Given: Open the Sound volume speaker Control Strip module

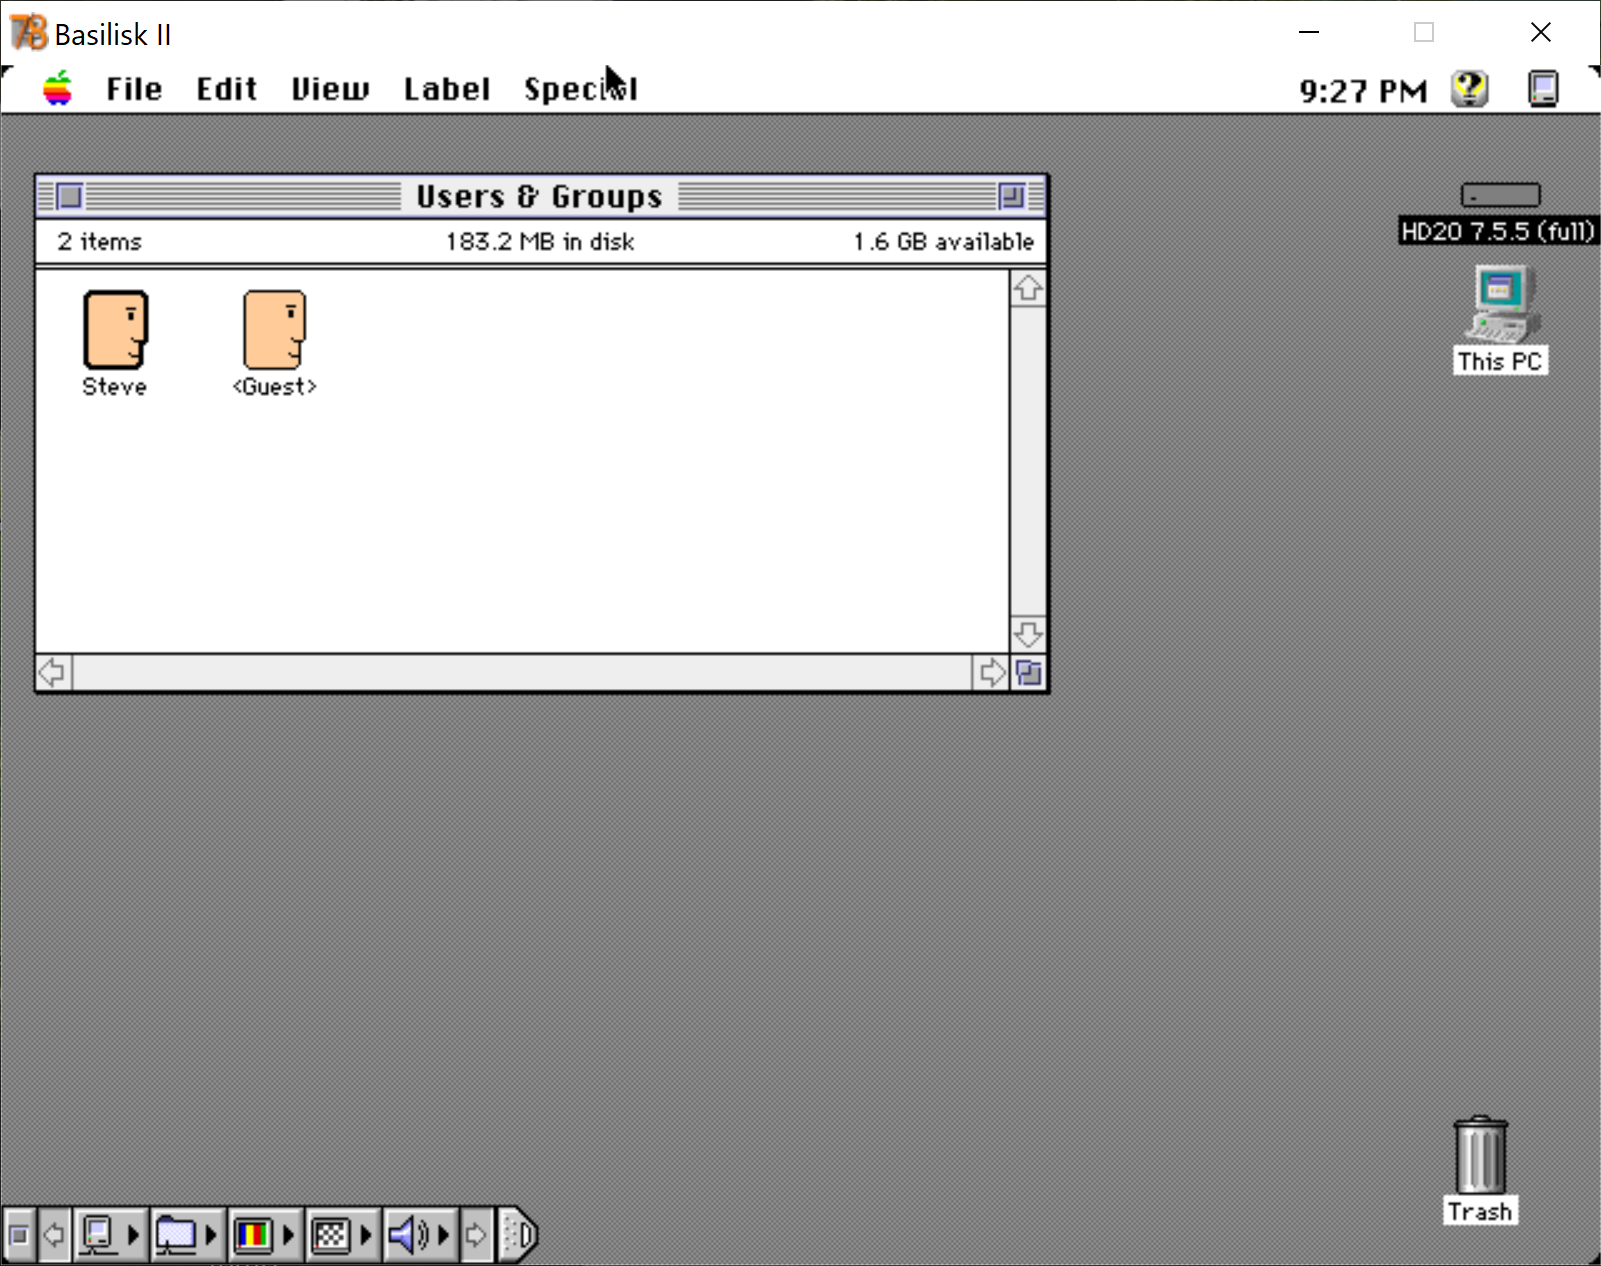Looking at the screenshot, I should pos(420,1235).
